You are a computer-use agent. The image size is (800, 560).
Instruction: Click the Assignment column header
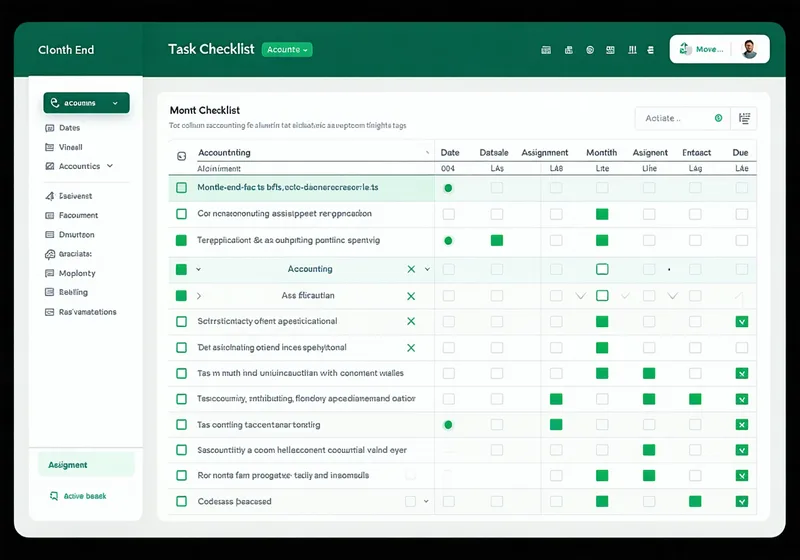[x=544, y=152]
